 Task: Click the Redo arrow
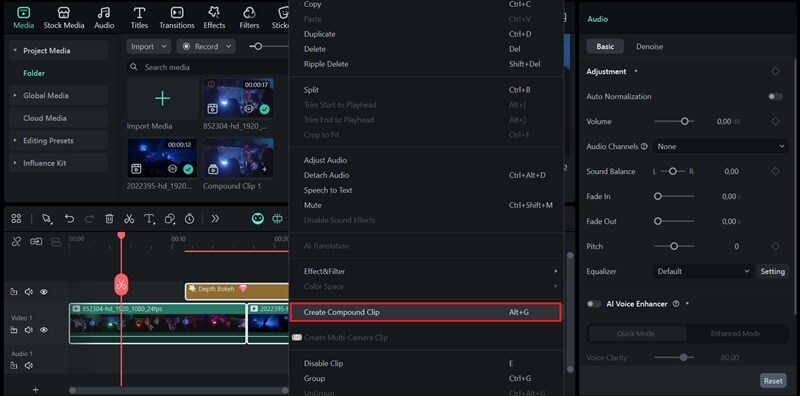89,218
